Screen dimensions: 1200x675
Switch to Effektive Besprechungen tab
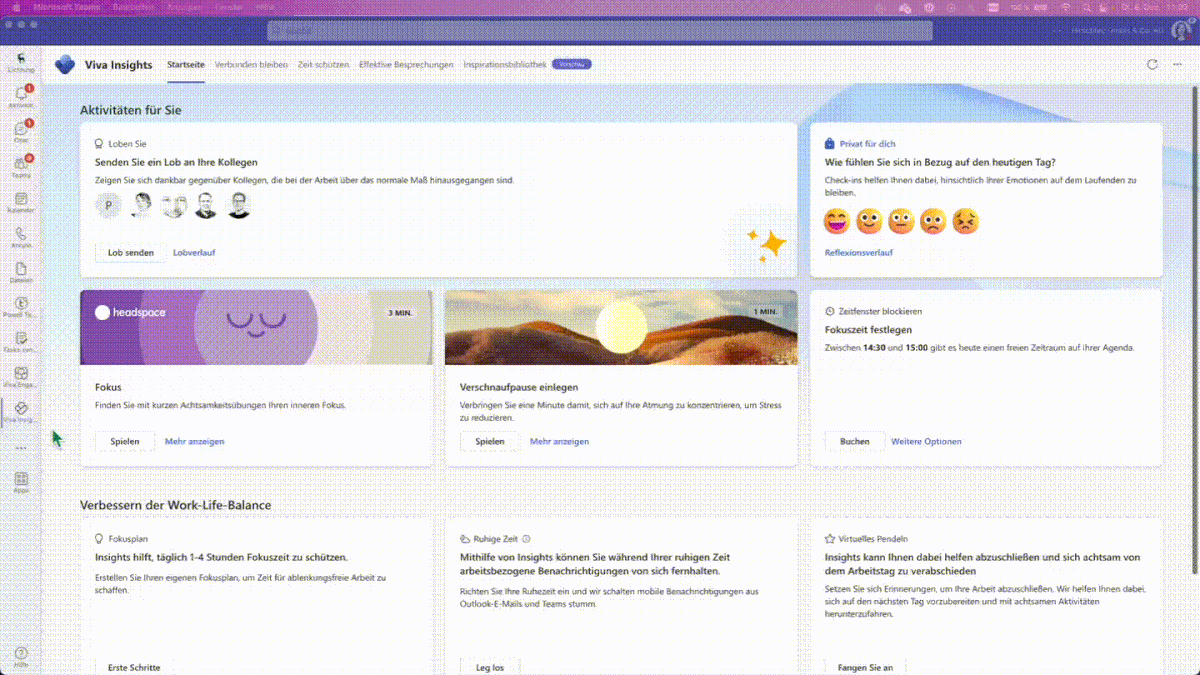click(406, 64)
